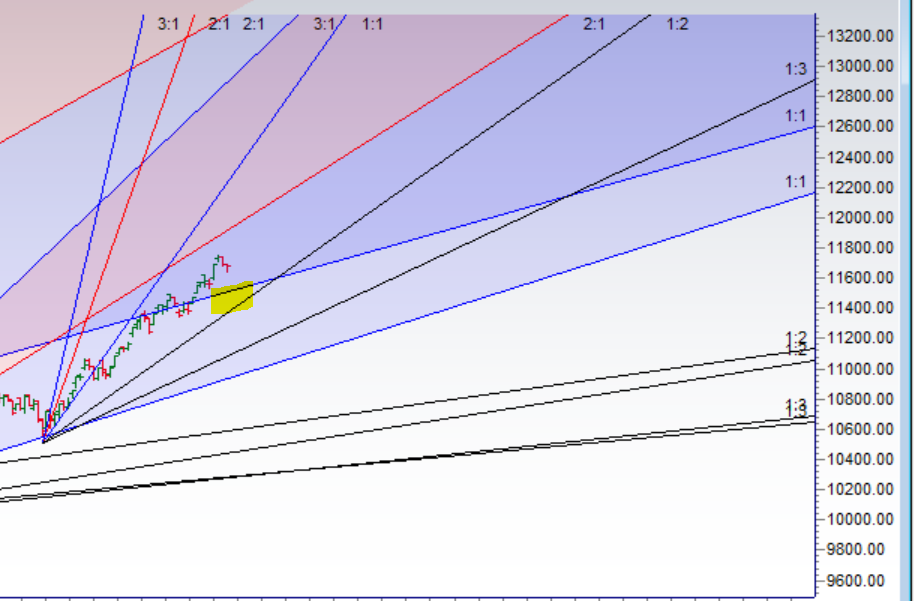Click the yellow highlighted rectangle on chart

pos(231,298)
